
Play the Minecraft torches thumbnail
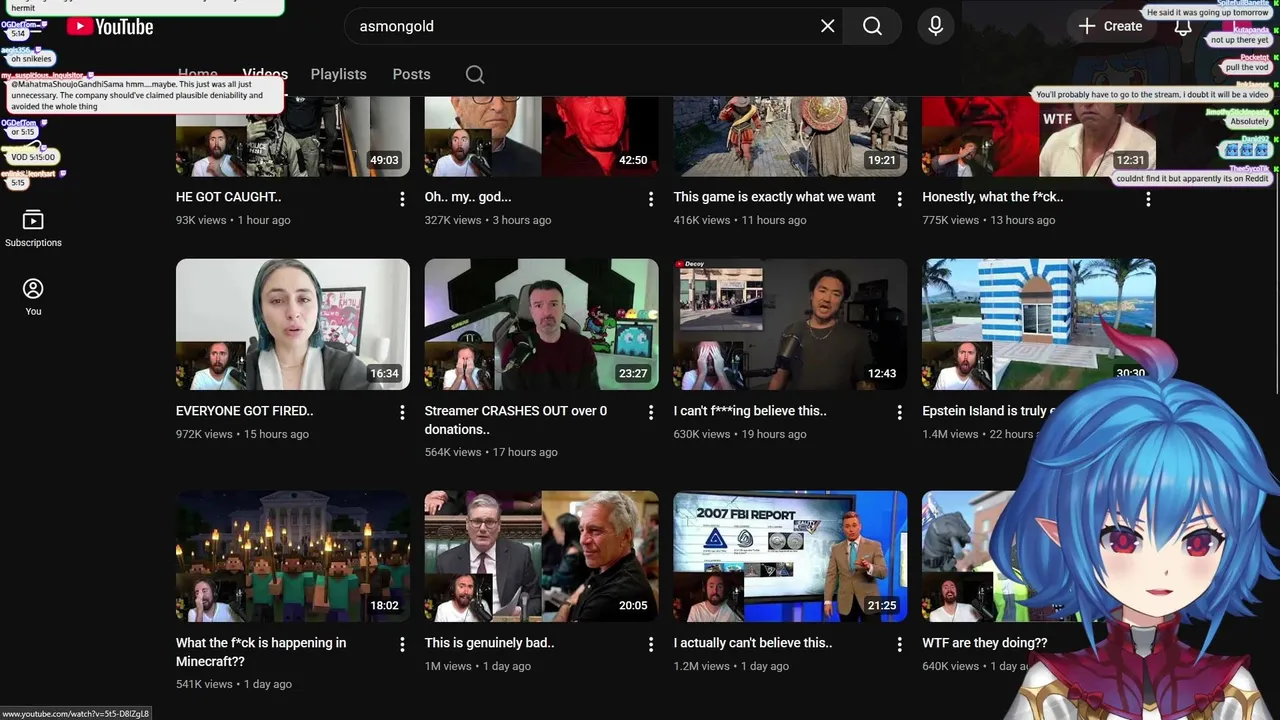coord(293,556)
